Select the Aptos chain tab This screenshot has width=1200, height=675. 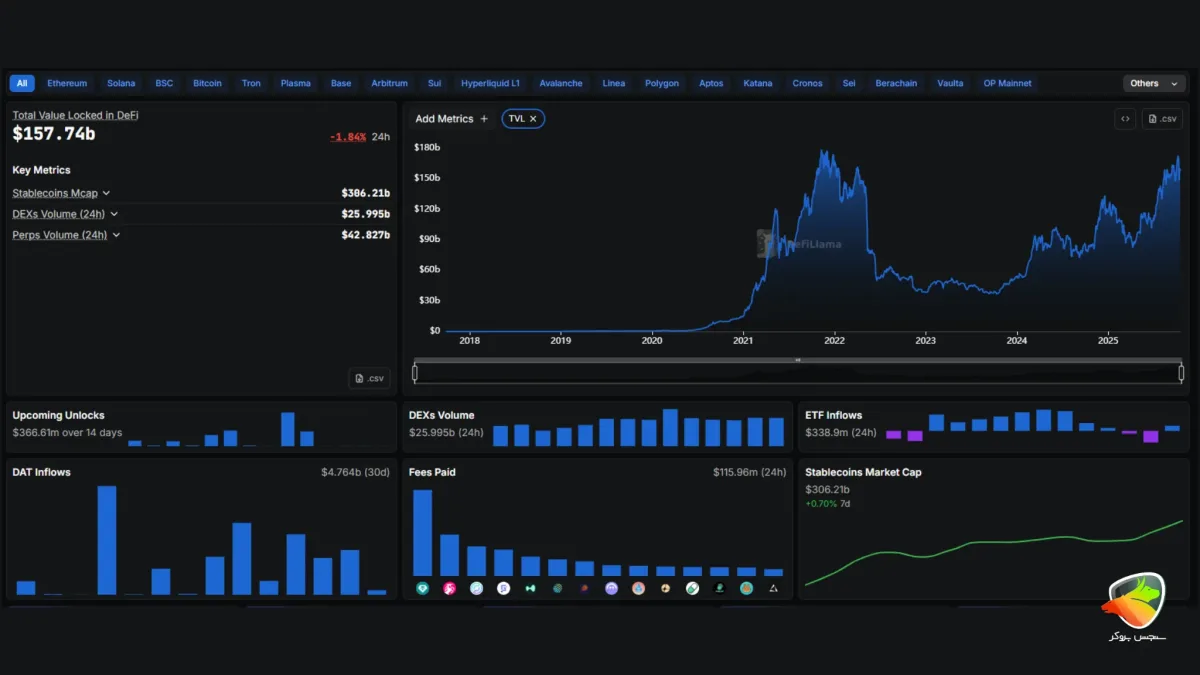point(711,84)
